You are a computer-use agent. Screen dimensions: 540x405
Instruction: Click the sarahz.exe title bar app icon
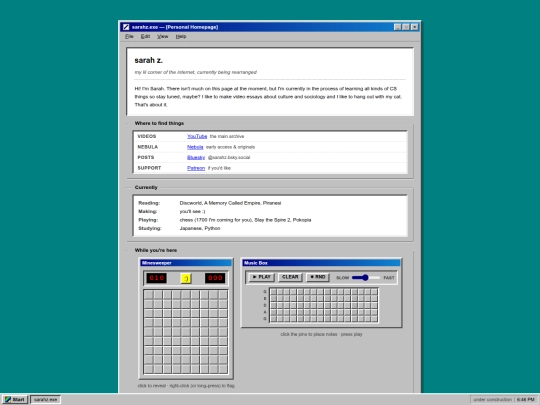point(126,27)
